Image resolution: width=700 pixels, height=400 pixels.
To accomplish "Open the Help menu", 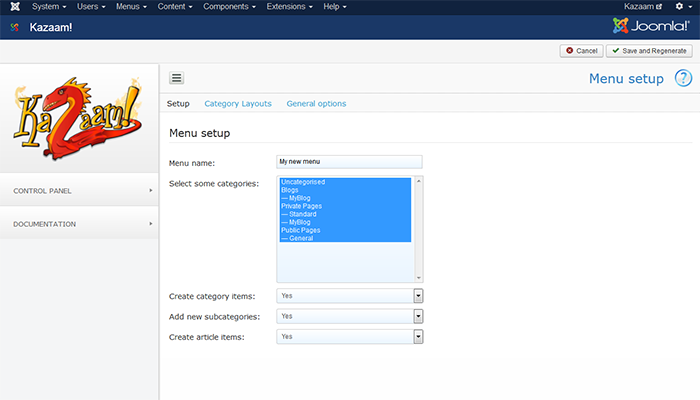I will [335, 6].
